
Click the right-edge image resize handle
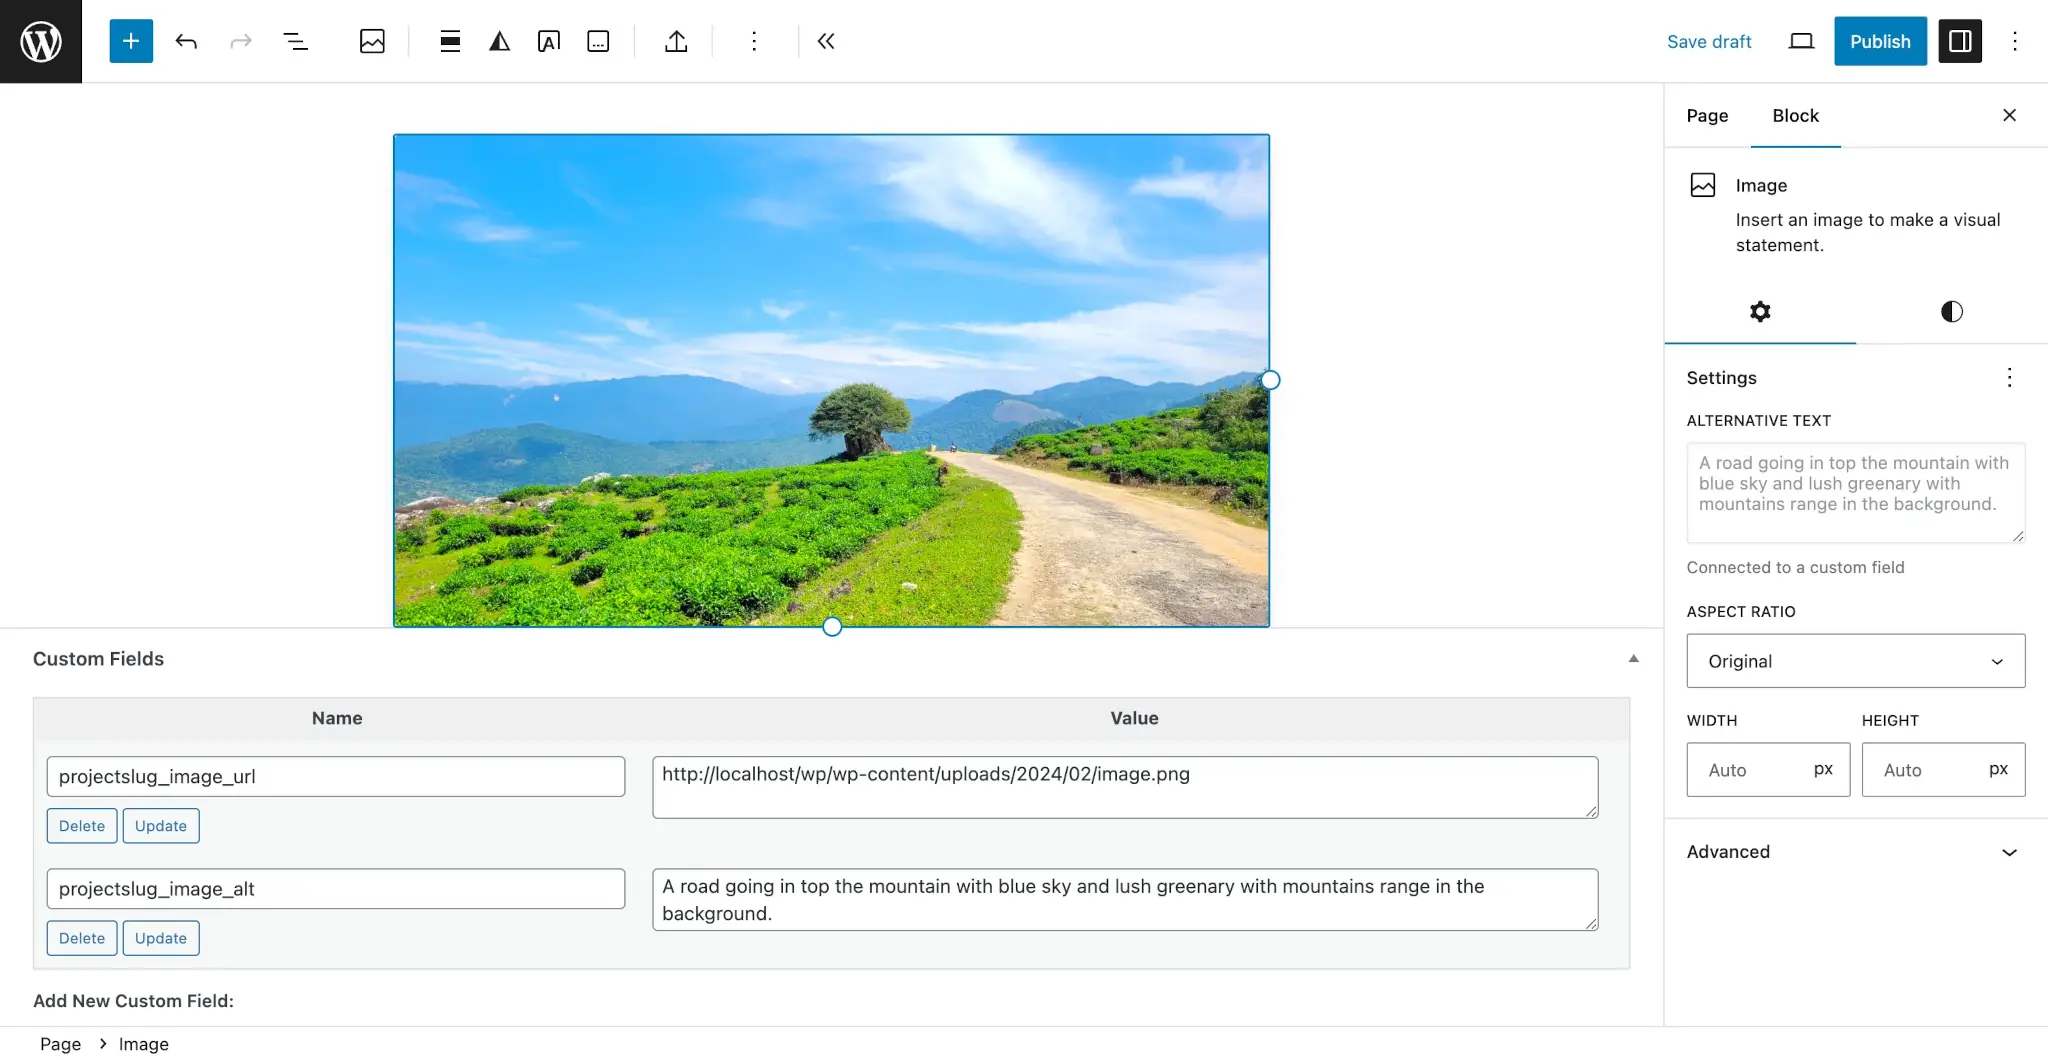click(x=1270, y=380)
